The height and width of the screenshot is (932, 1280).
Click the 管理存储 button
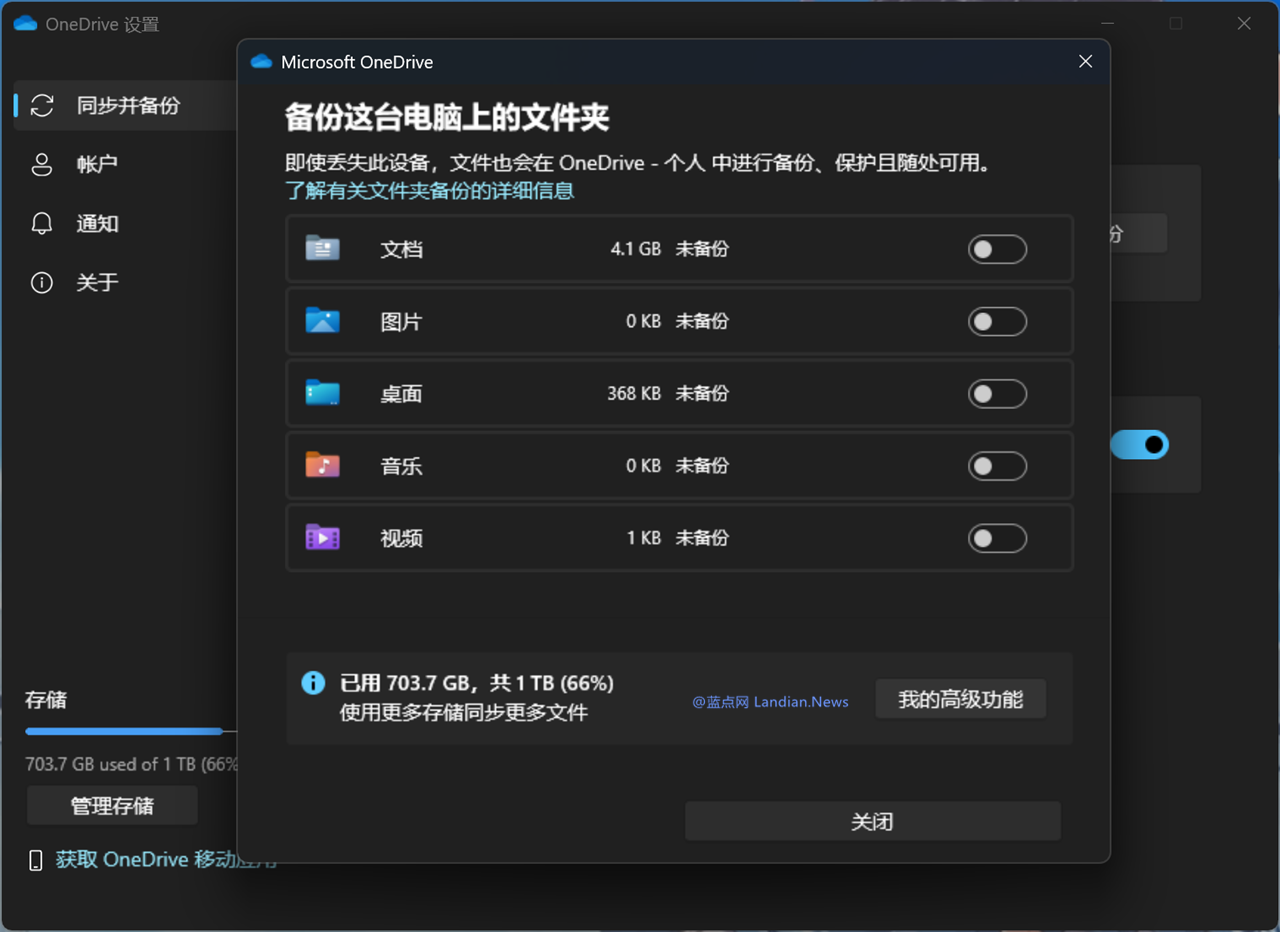click(112, 805)
